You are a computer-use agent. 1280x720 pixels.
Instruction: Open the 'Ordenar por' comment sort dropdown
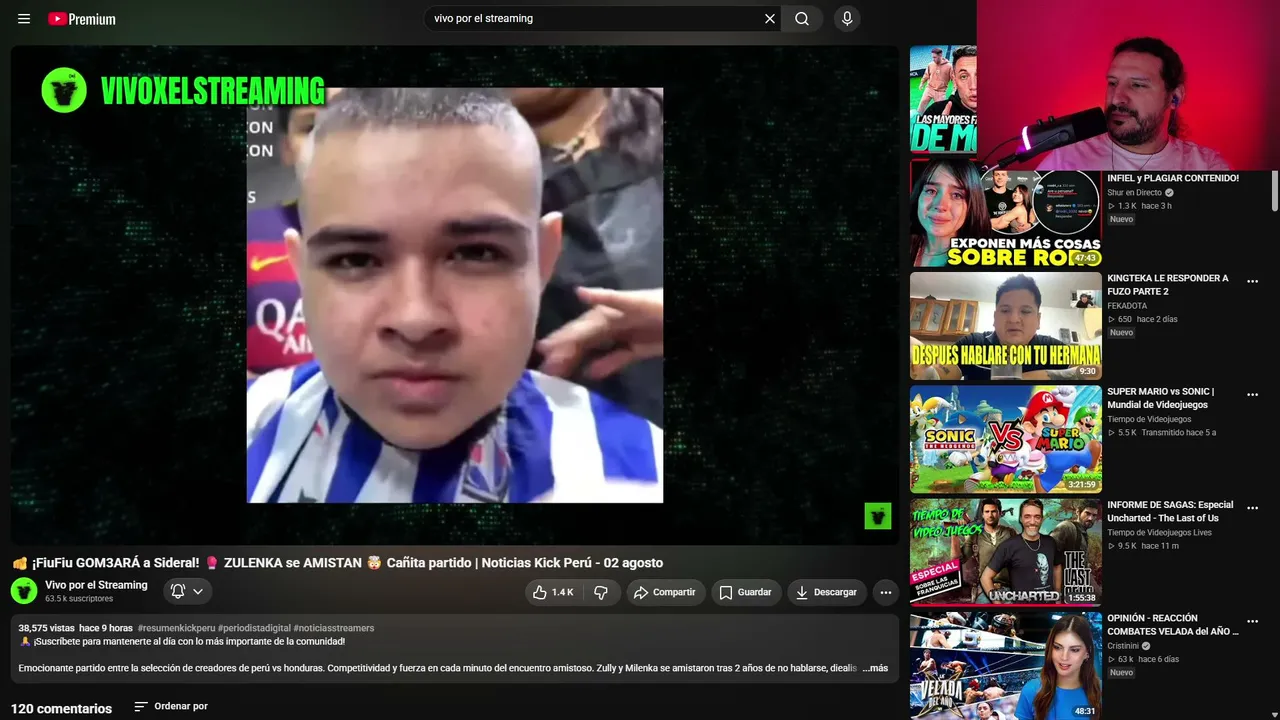(171, 706)
